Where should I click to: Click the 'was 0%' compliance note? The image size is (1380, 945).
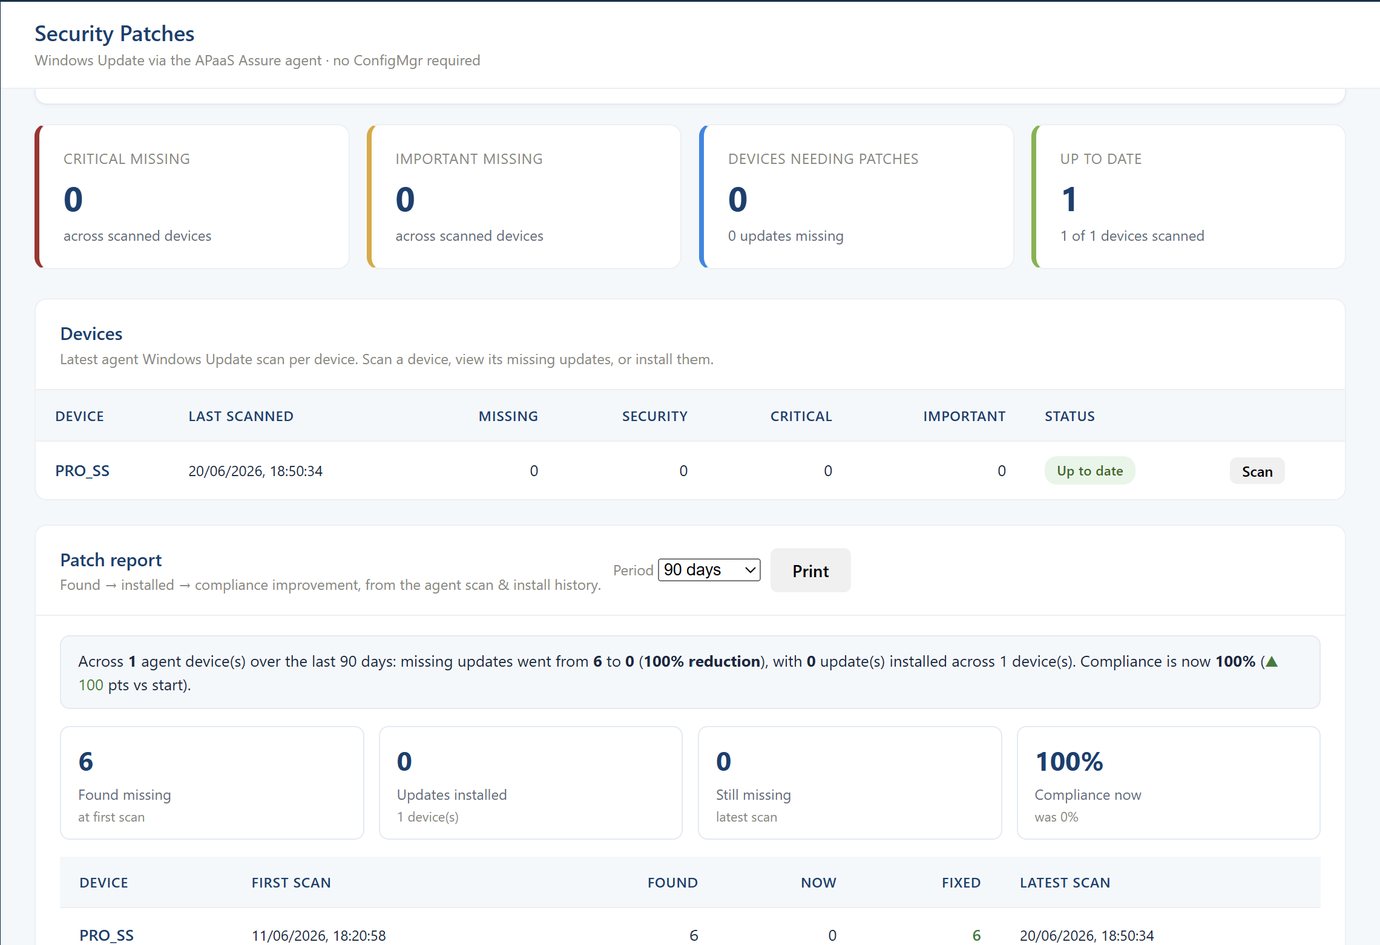[1056, 817]
